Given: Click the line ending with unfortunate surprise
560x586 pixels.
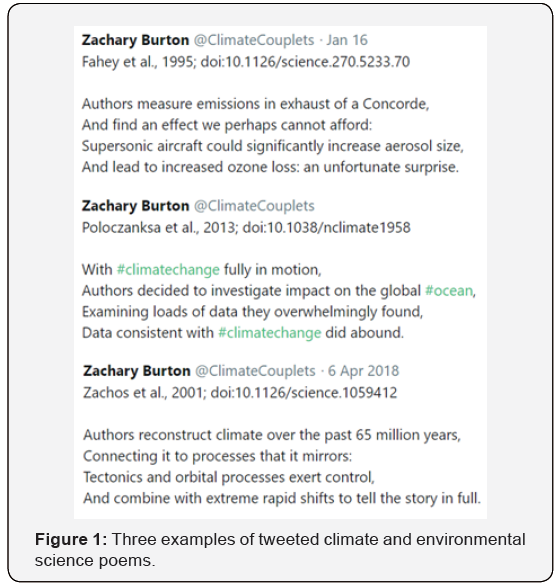Looking at the screenshot, I should tap(270, 167).
